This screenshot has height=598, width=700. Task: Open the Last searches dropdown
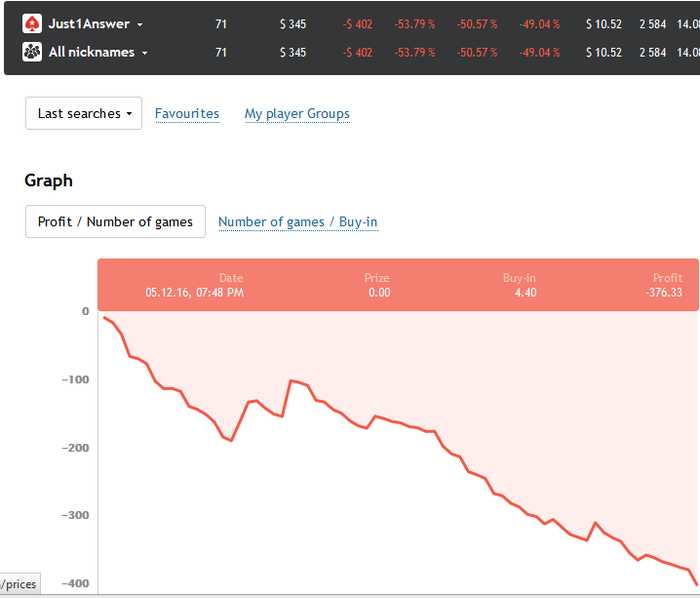84,114
